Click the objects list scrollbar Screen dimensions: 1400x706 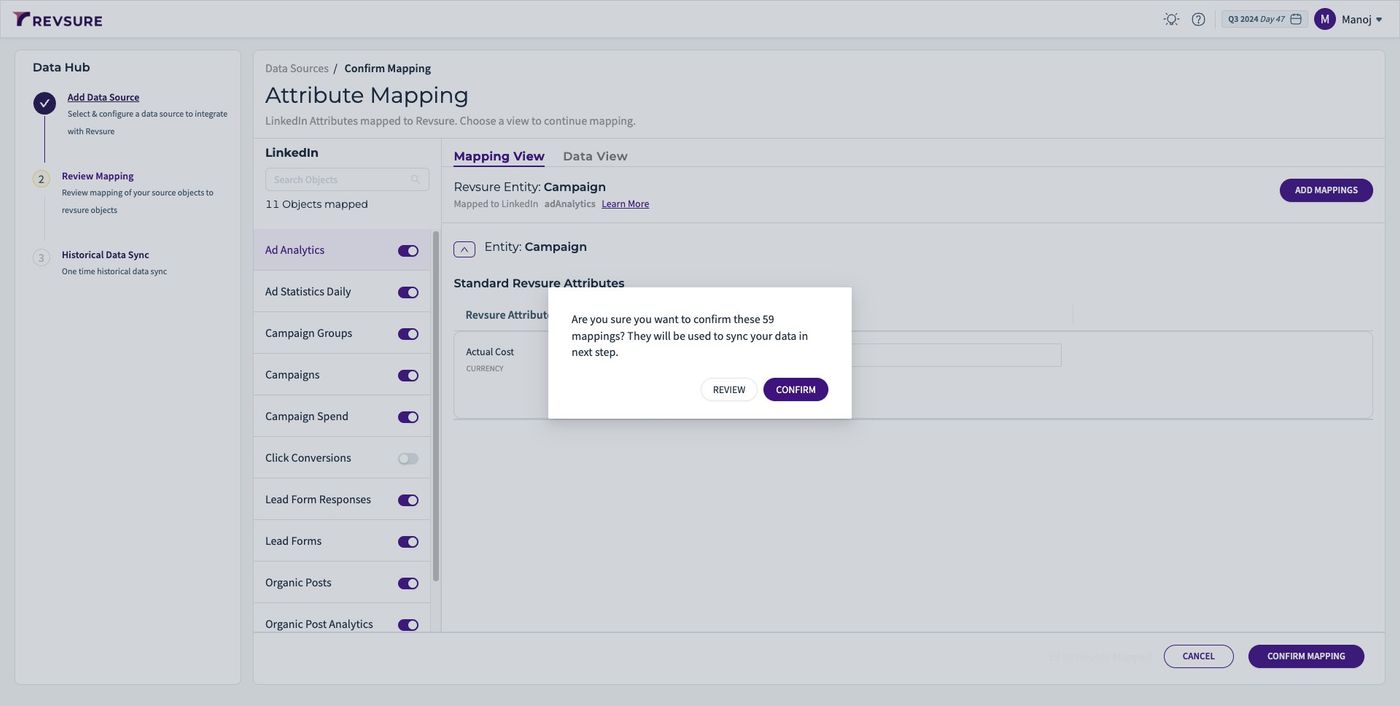pyautogui.click(x=436, y=406)
